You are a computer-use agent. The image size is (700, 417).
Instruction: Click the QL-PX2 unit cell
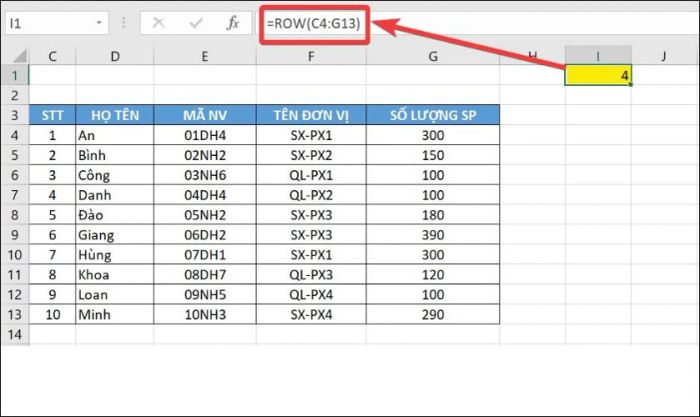pyautogui.click(x=311, y=195)
